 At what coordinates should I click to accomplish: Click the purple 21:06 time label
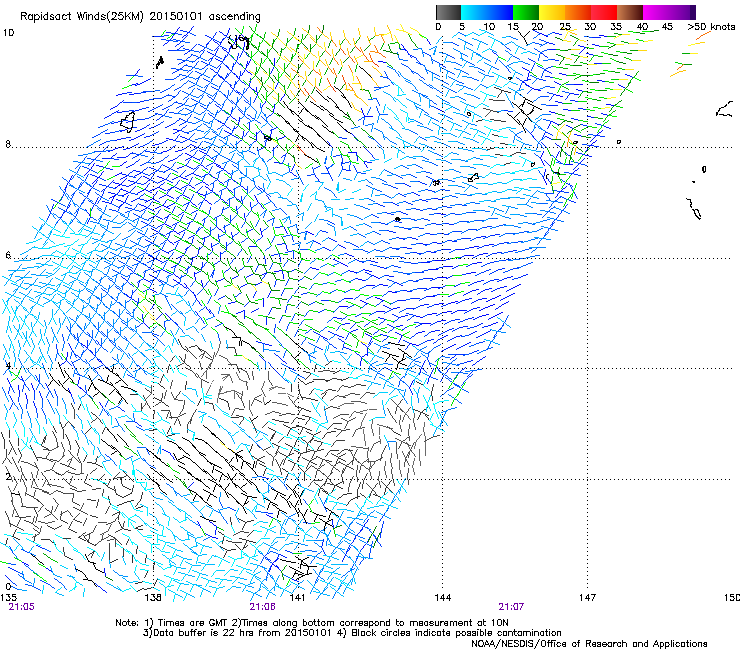tap(263, 607)
